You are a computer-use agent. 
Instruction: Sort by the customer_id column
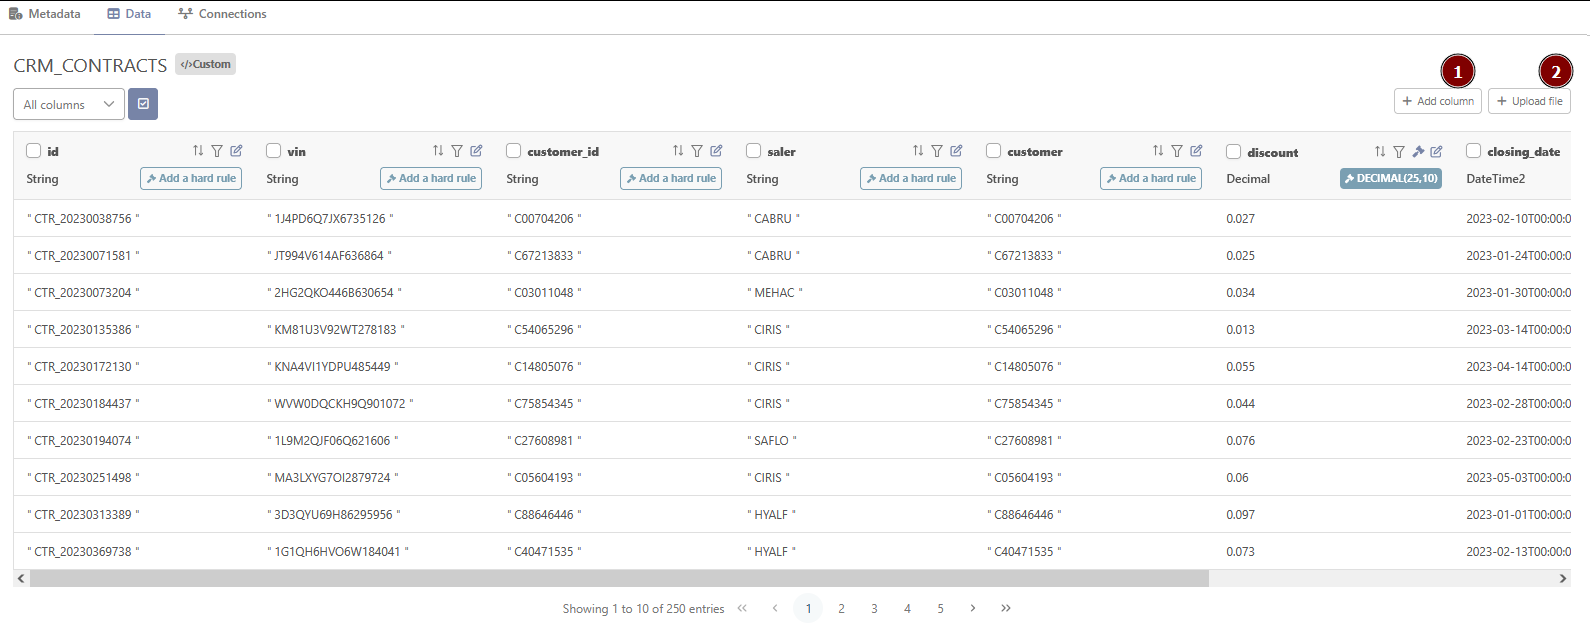pos(678,151)
